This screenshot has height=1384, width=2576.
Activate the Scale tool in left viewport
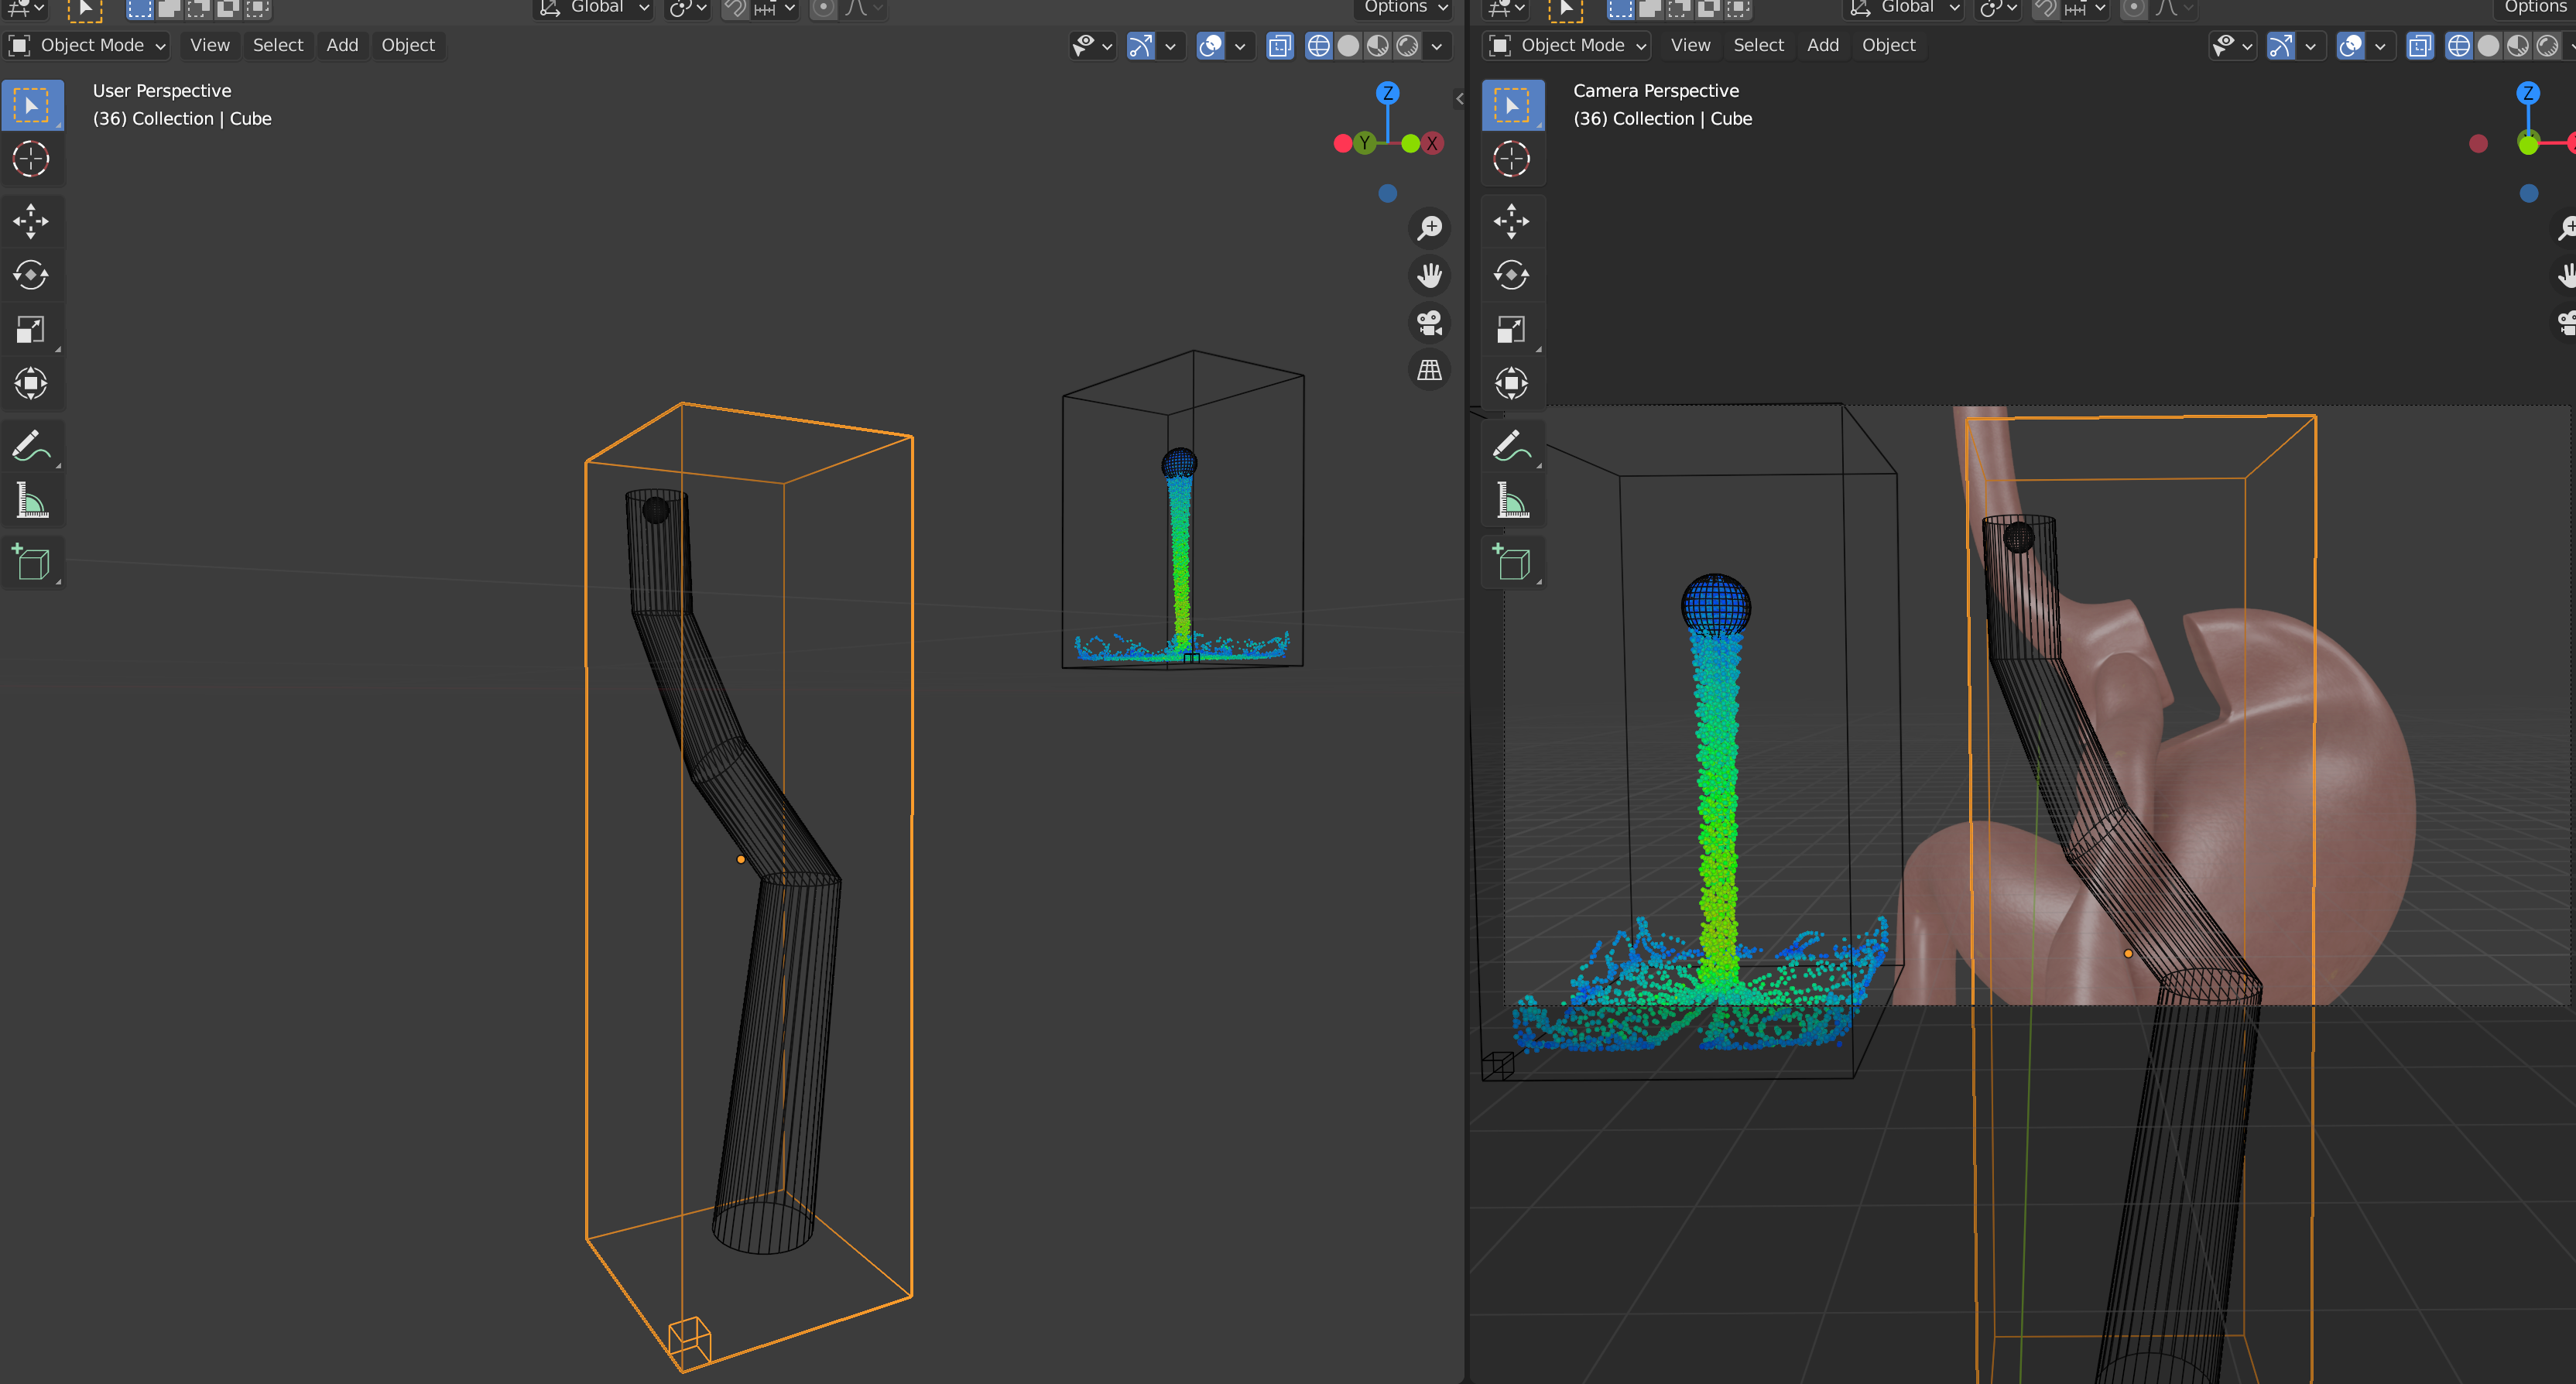(x=31, y=329)
